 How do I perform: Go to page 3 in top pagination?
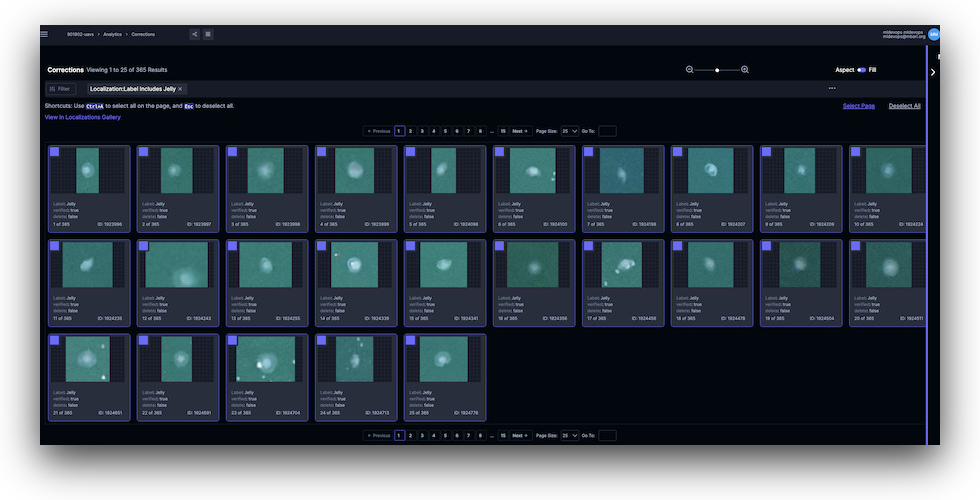coord(422,131)
